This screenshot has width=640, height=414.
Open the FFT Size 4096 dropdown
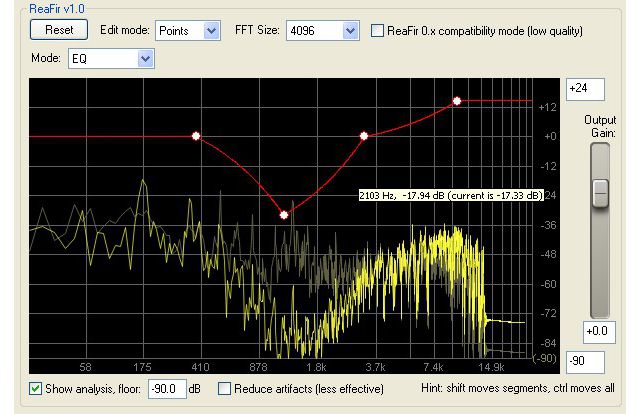click(322, 31)
